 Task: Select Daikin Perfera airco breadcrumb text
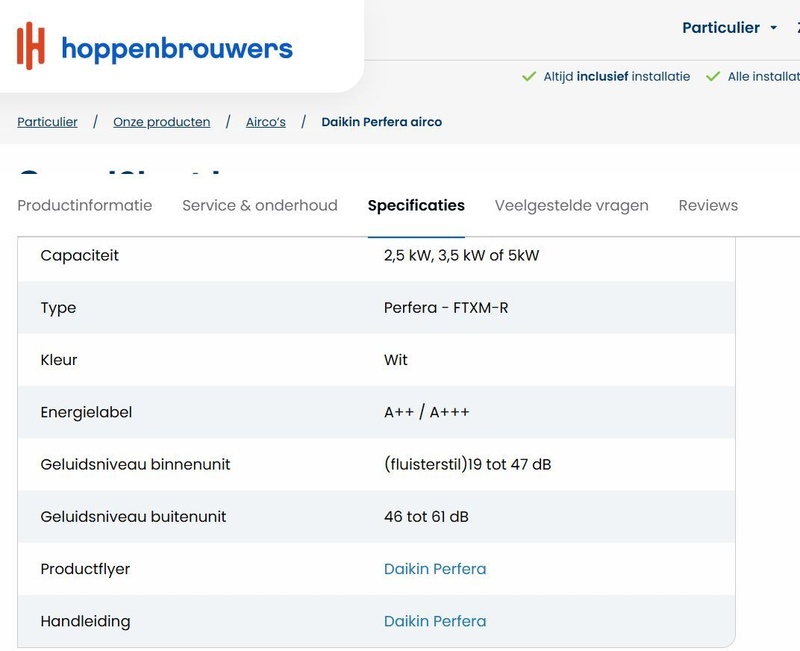click(x=382, y=122)
